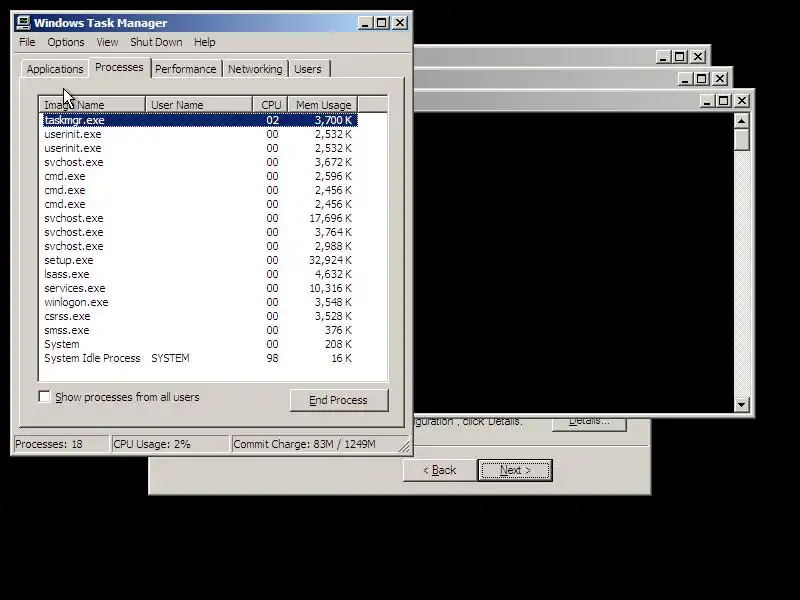Open the Shut Down menu
The width and height of the screenshot is (800, 600).
(x=156, y=42)
